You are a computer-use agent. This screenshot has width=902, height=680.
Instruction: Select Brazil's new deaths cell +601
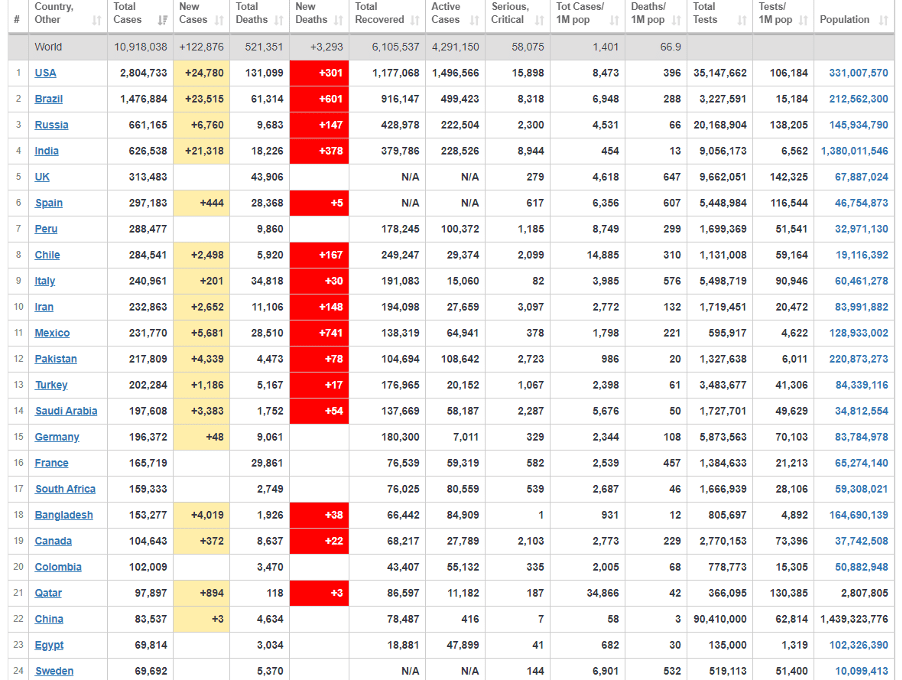319,99
